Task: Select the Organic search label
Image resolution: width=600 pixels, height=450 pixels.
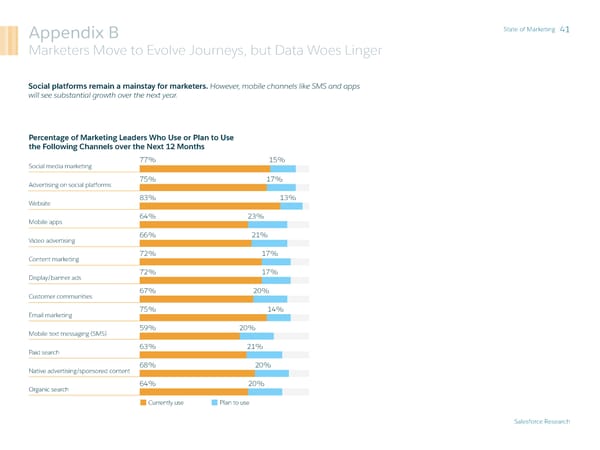Action: [50, 389]
